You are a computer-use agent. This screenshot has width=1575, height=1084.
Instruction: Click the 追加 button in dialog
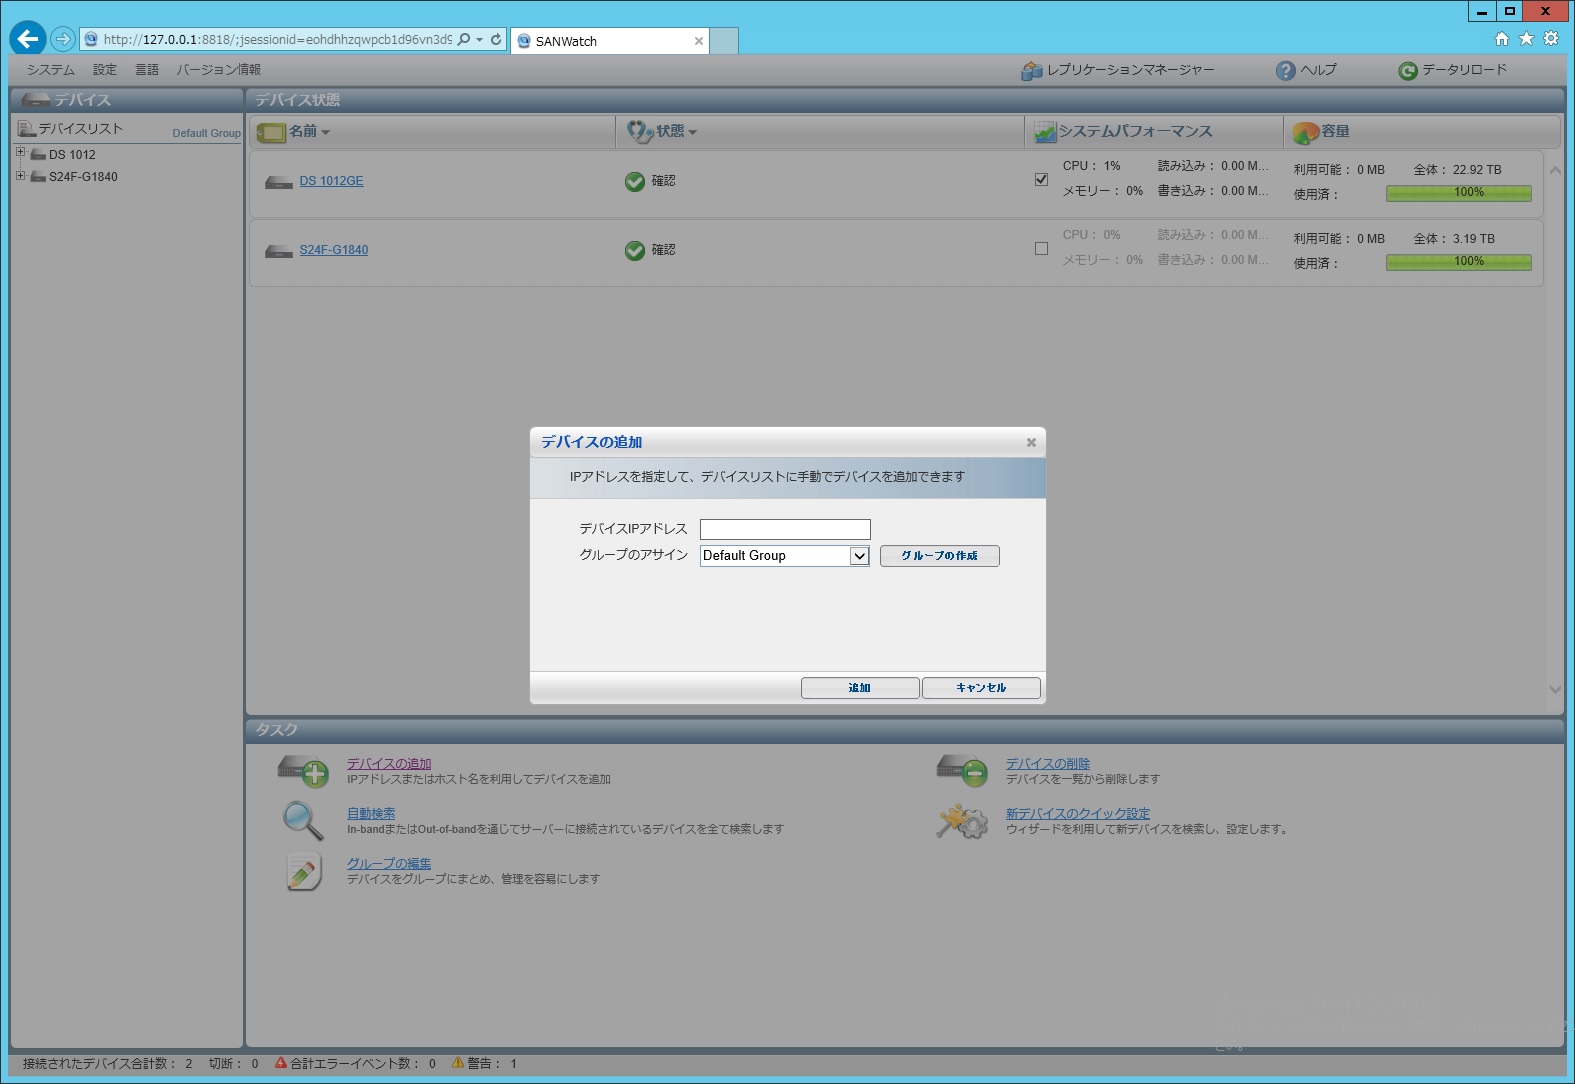[859, 688]
